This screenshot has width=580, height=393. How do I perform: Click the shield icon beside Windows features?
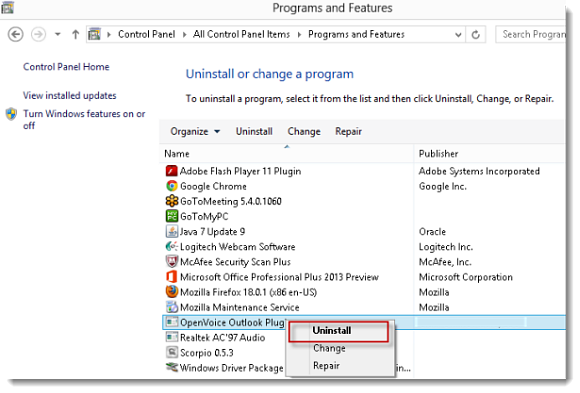click(x=11, y=114)
